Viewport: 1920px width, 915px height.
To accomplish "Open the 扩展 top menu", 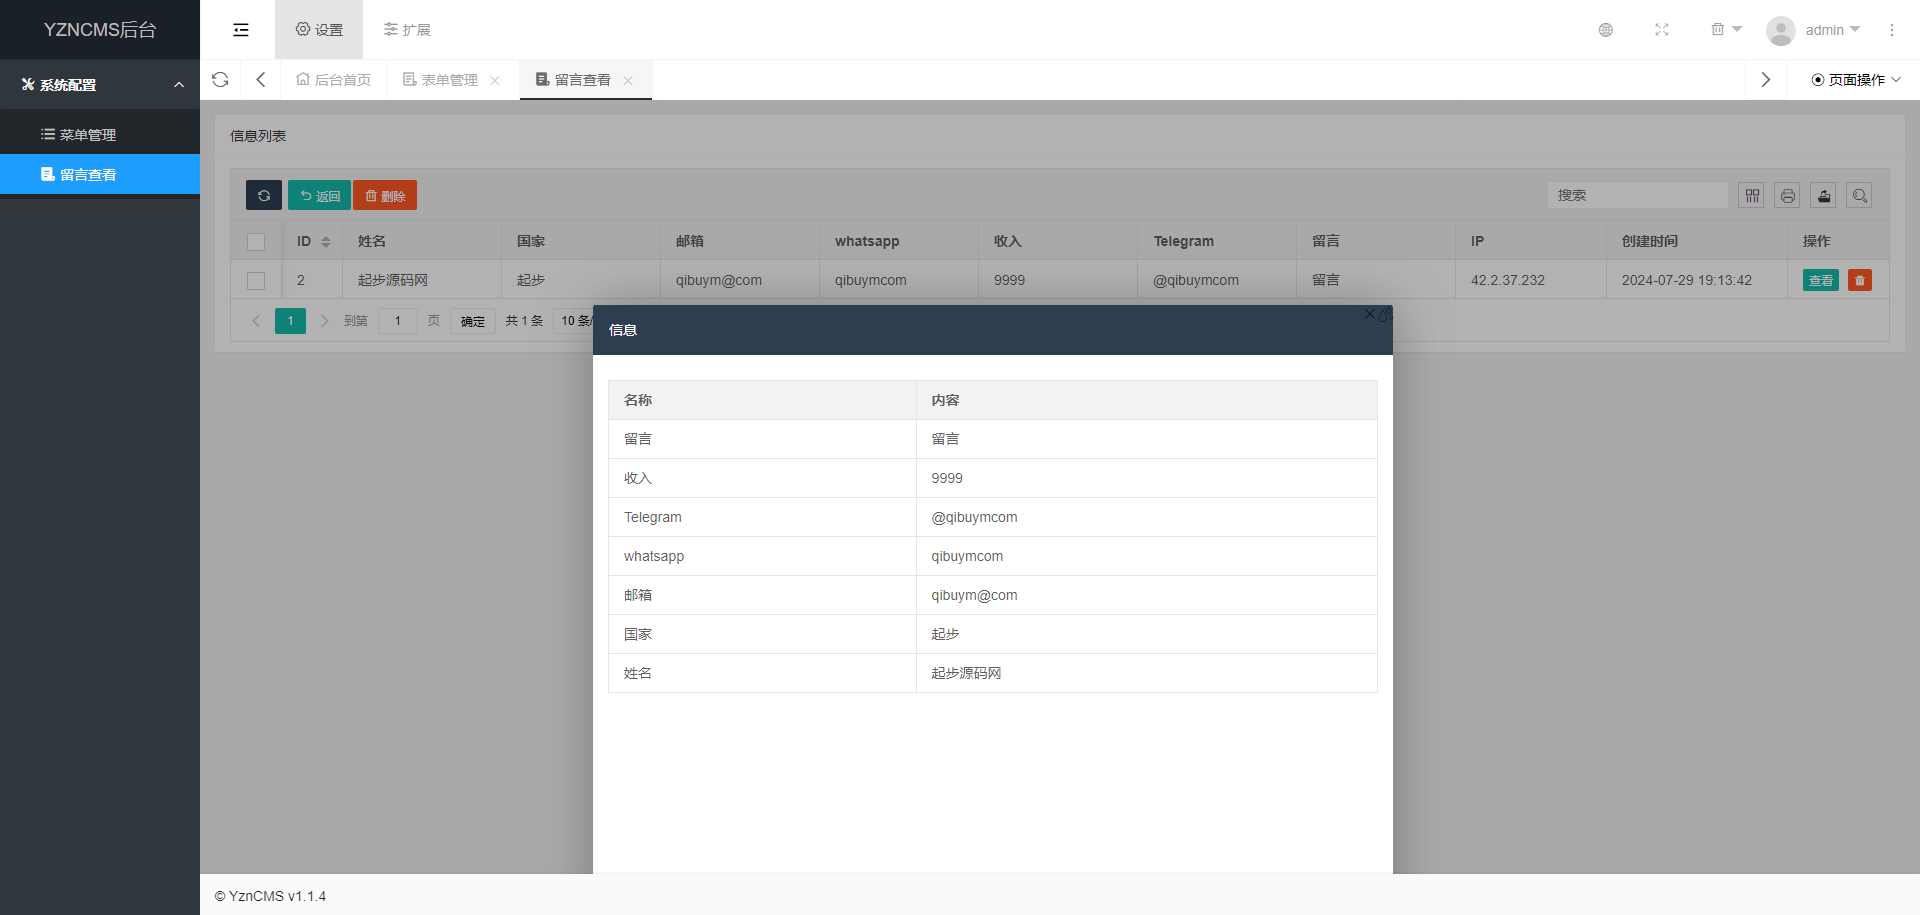I will pyautogui.click(x=407, y=30).
